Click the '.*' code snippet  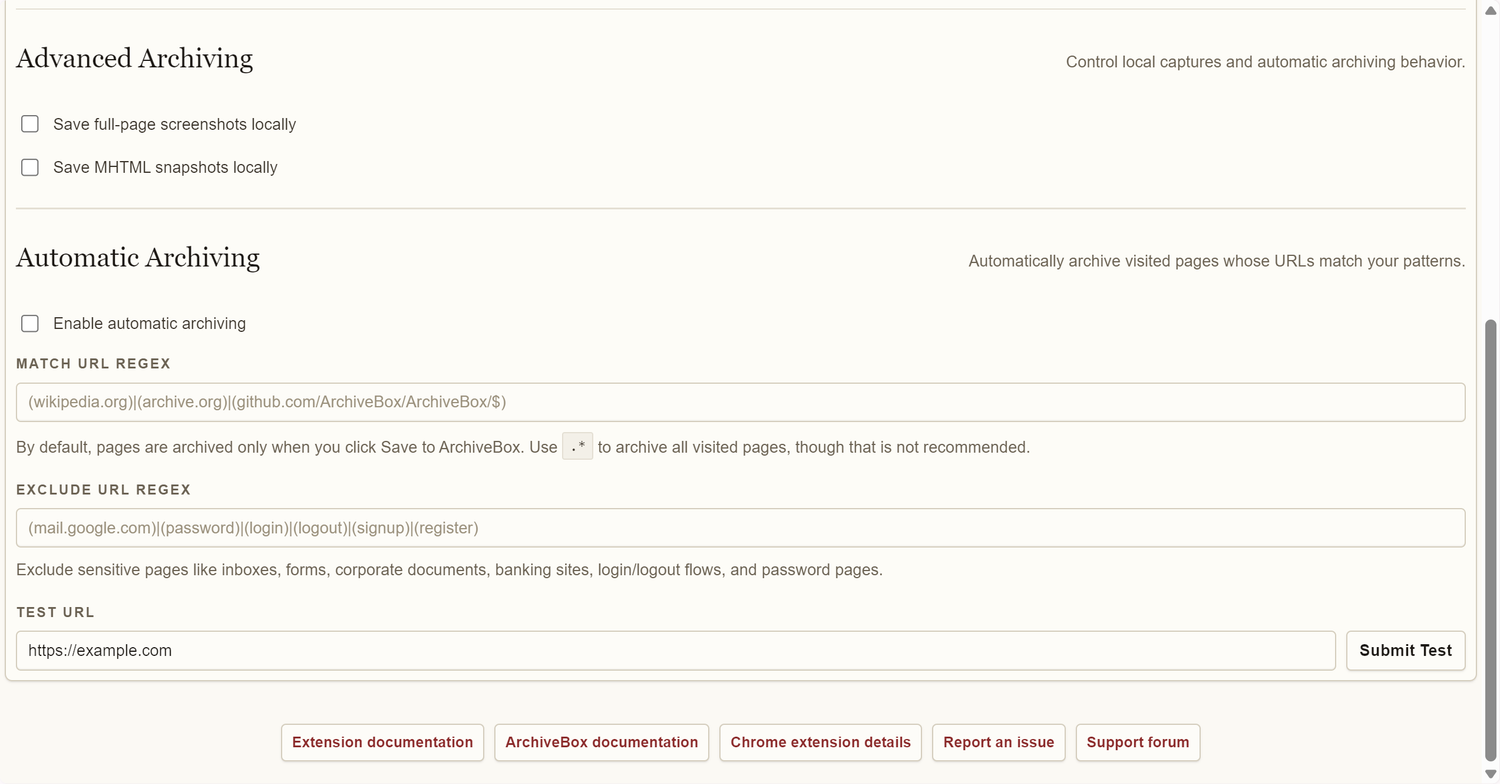[x=577, y=447]
